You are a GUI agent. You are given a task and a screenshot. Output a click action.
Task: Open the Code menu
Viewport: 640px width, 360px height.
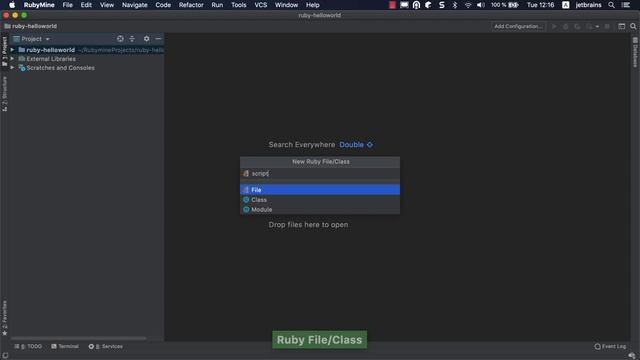tap(163, 5)
